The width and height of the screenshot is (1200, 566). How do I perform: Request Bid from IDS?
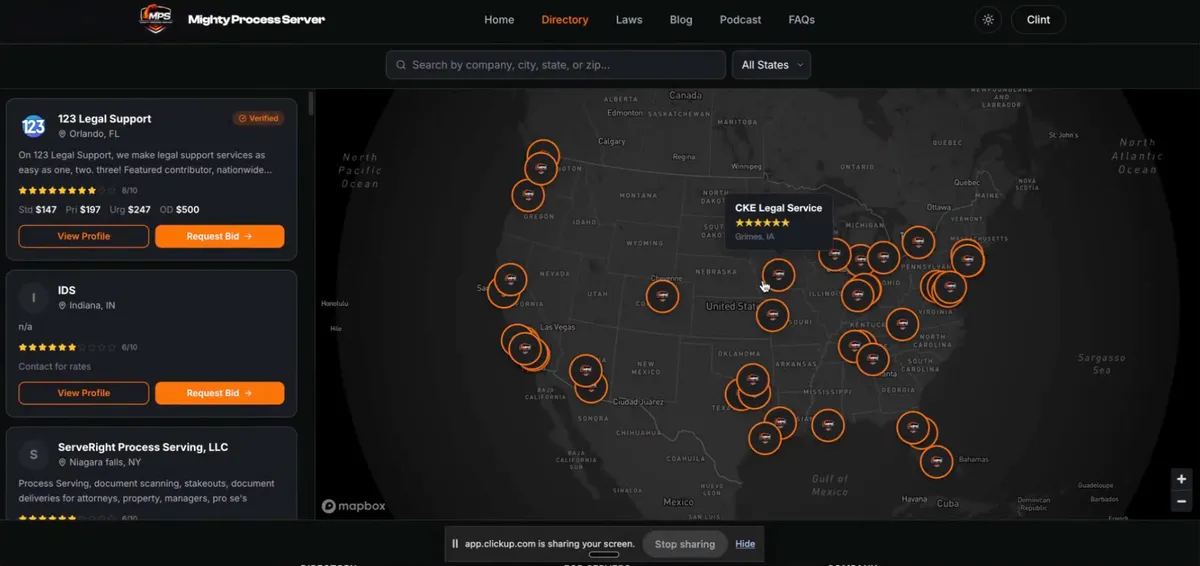(219, 393)
